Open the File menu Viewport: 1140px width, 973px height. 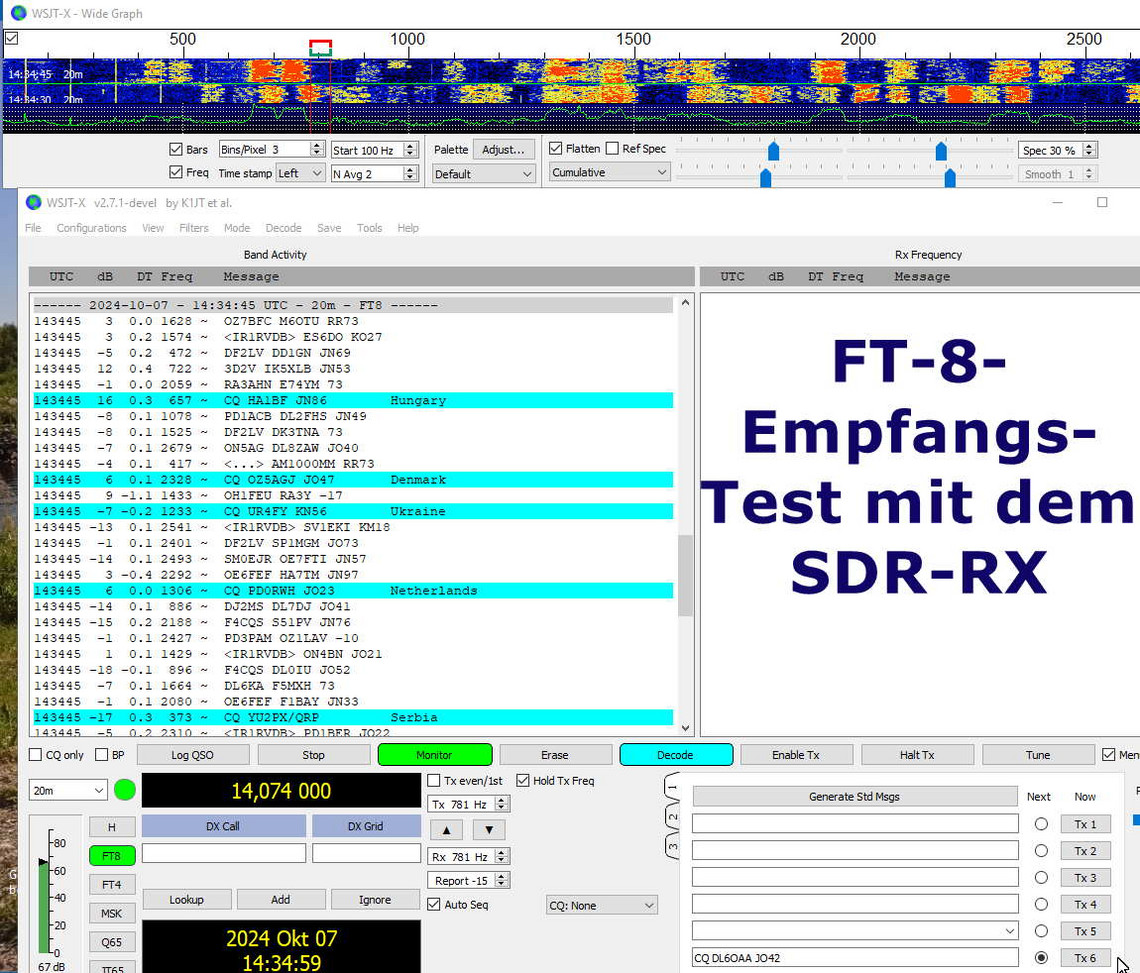coord(33,228)
